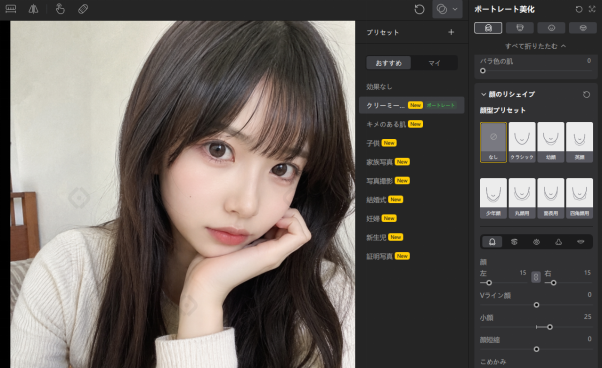Viewport: 602px width, 368px height.
Task: Select the ruler tool in top toolbar
Action: coord(11,9)
